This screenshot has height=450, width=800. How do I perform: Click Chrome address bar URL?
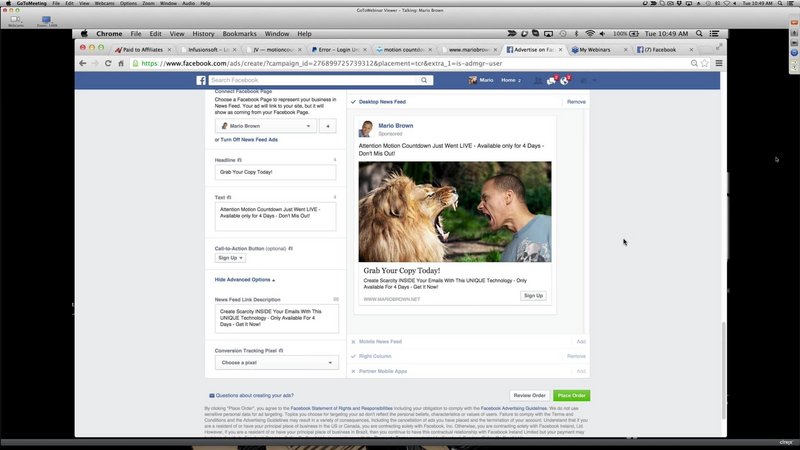321,63
